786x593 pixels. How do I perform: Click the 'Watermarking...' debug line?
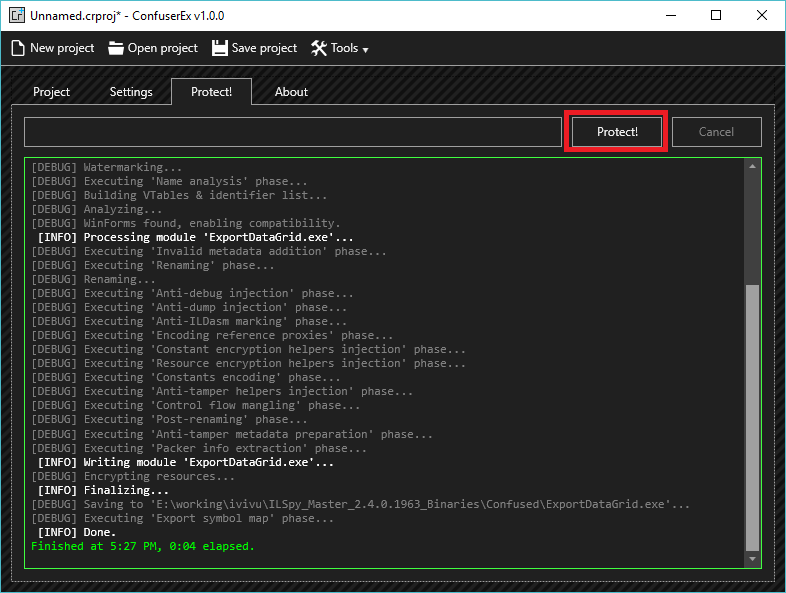107,167
